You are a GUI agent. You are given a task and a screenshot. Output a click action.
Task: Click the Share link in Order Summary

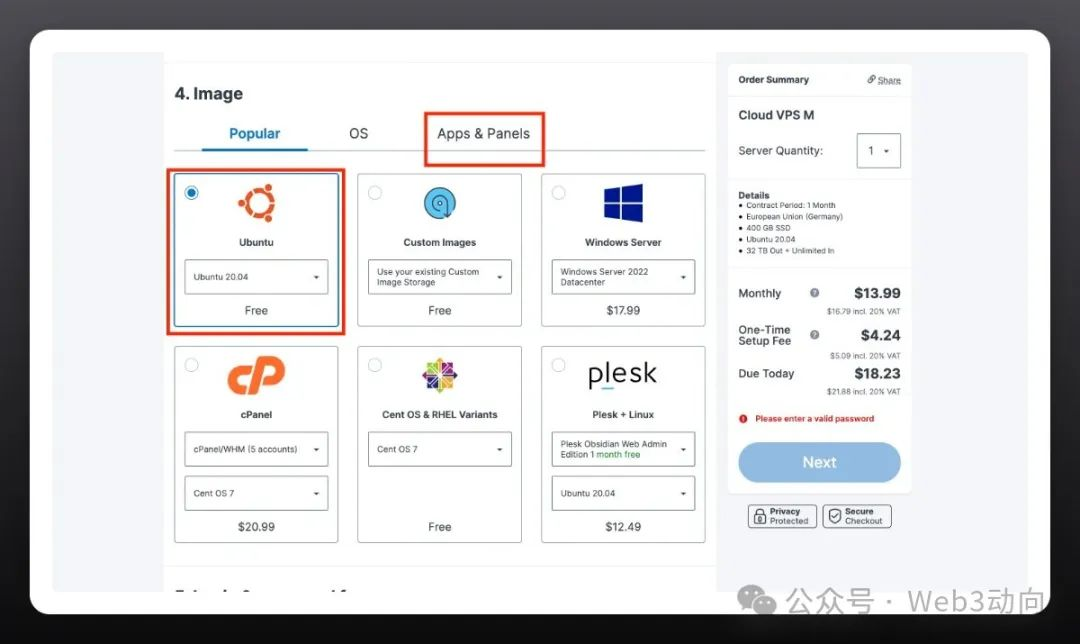[x=884, y=80]
